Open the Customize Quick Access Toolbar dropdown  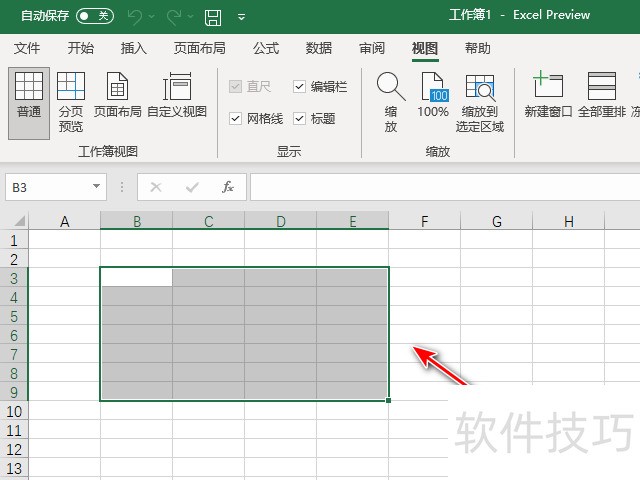click(x=242, y=17)
